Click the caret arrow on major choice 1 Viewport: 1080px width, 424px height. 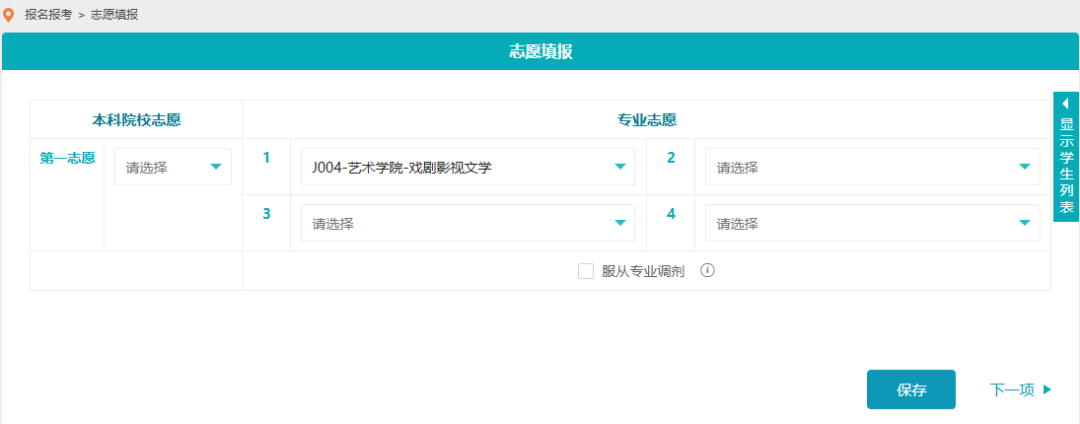click(620, 167)
